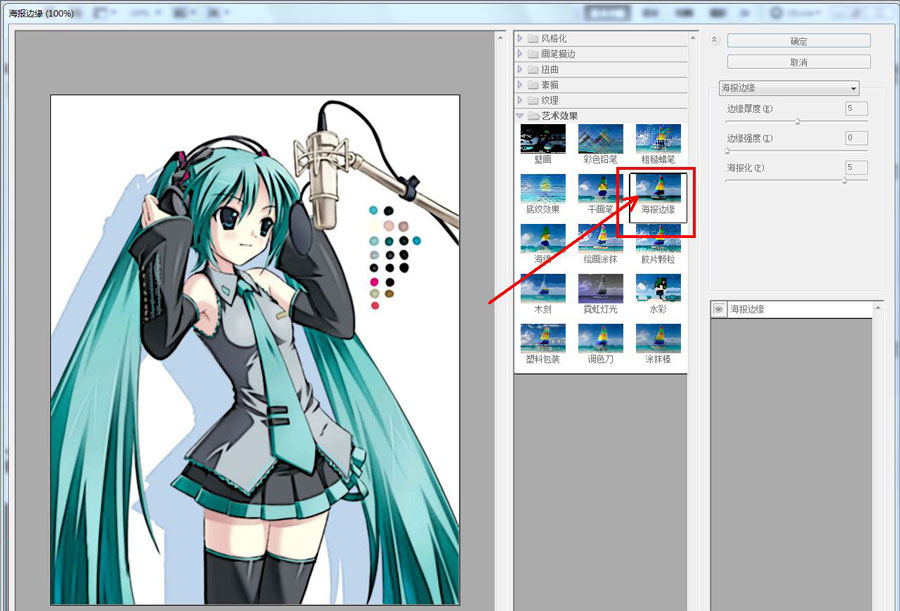
Task: Apply the 木刻 filter thumbnail
Action: pos(543,289)
